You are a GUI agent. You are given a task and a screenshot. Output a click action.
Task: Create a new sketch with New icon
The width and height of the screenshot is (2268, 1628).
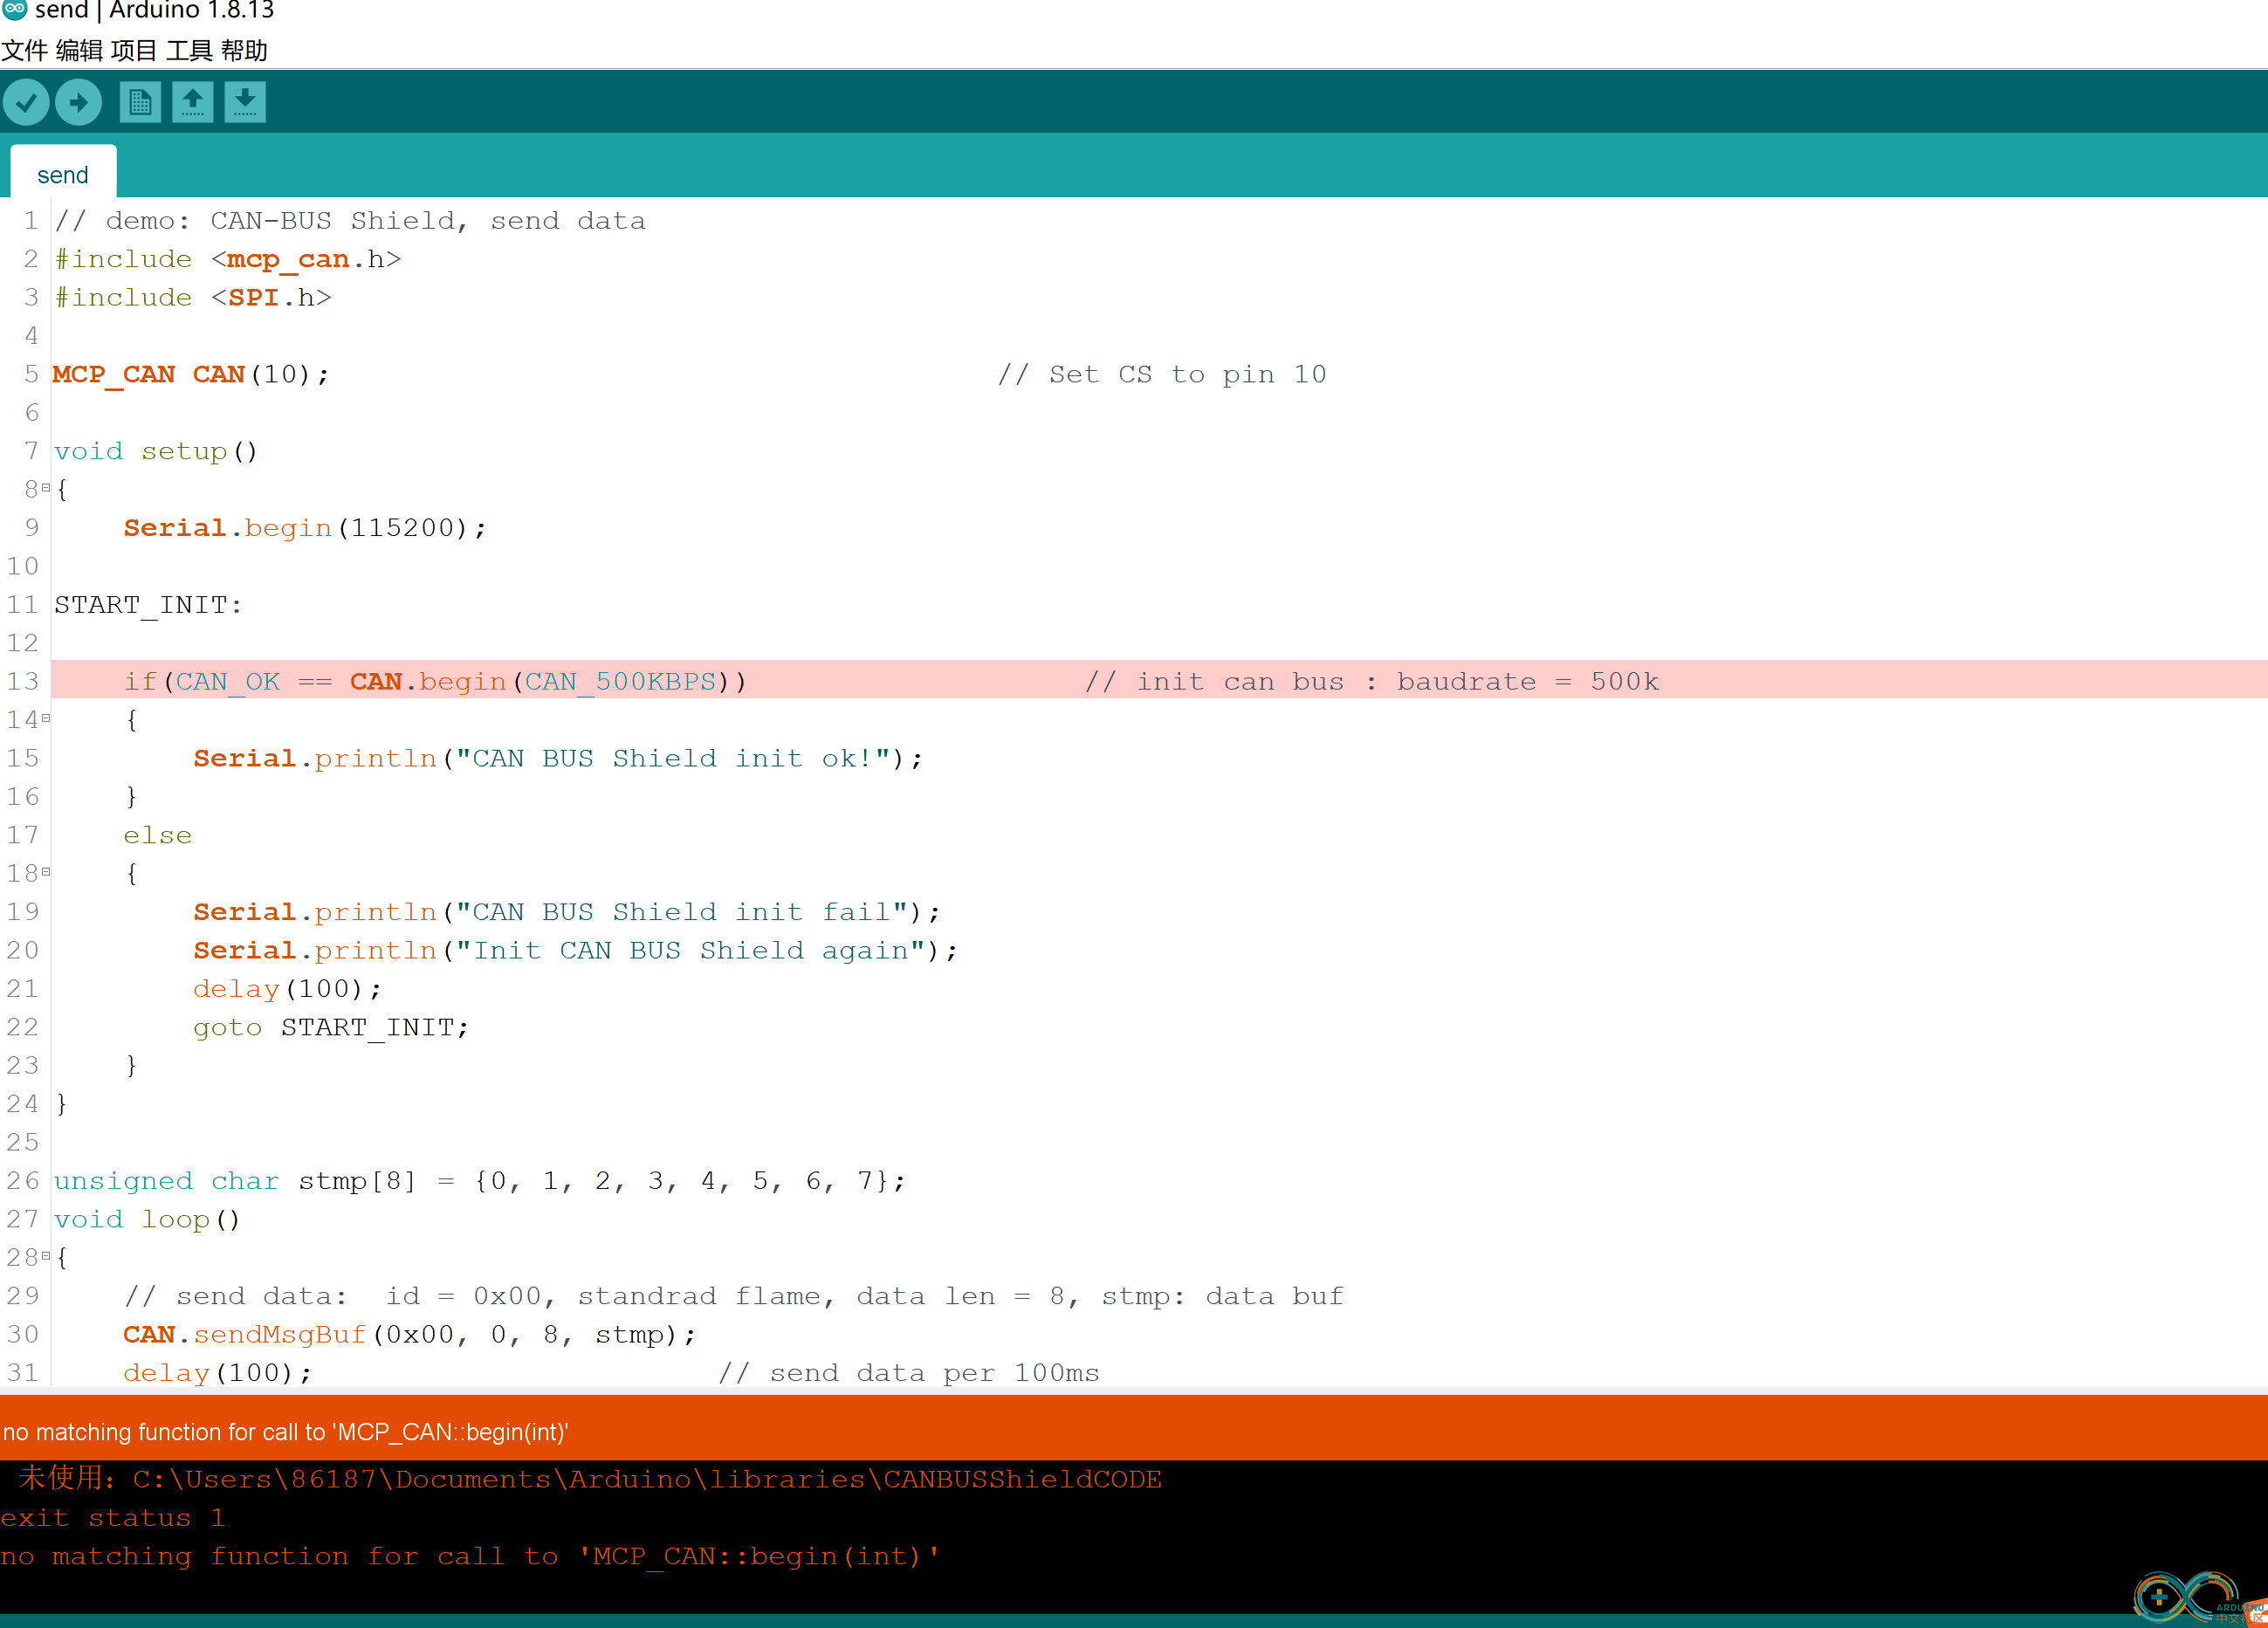click(x=140, y=102)
